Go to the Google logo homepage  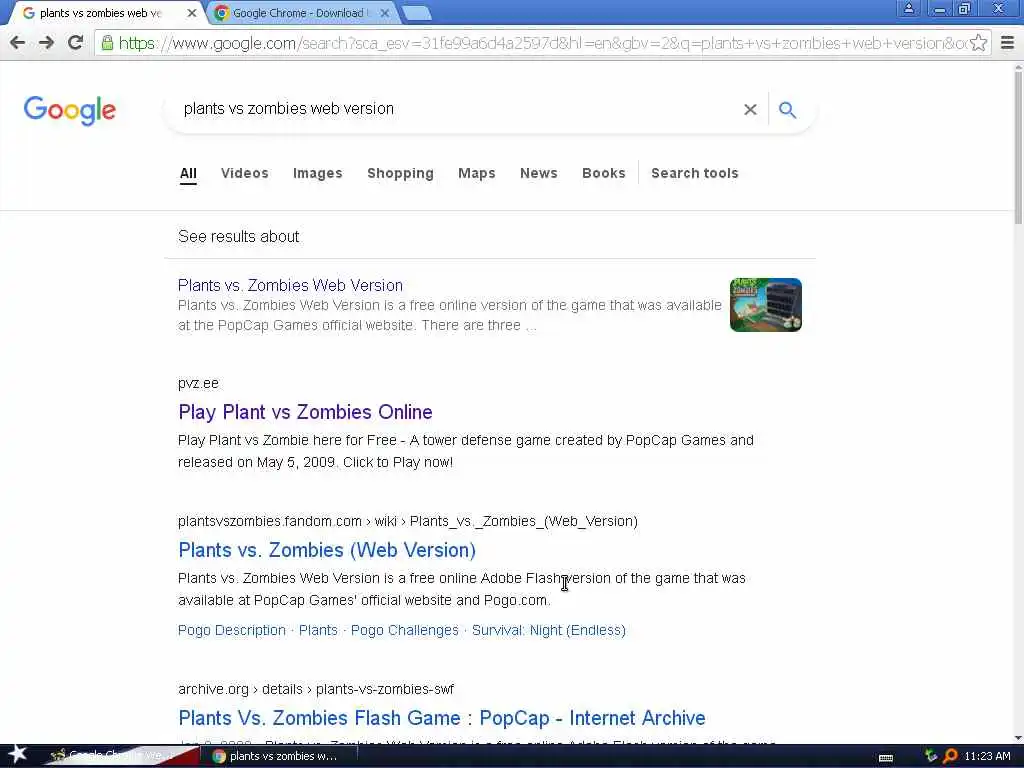coord(70,110)
